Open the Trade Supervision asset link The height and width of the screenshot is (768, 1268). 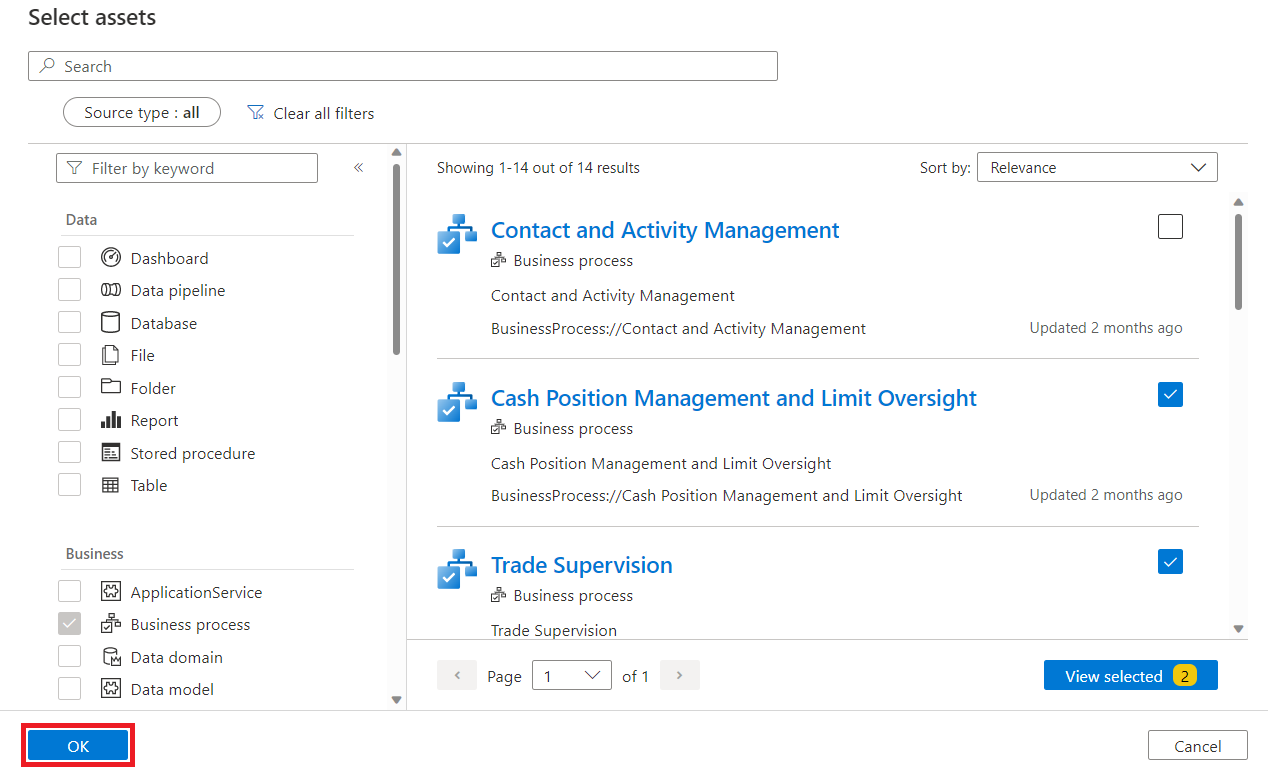coord(581,565)
